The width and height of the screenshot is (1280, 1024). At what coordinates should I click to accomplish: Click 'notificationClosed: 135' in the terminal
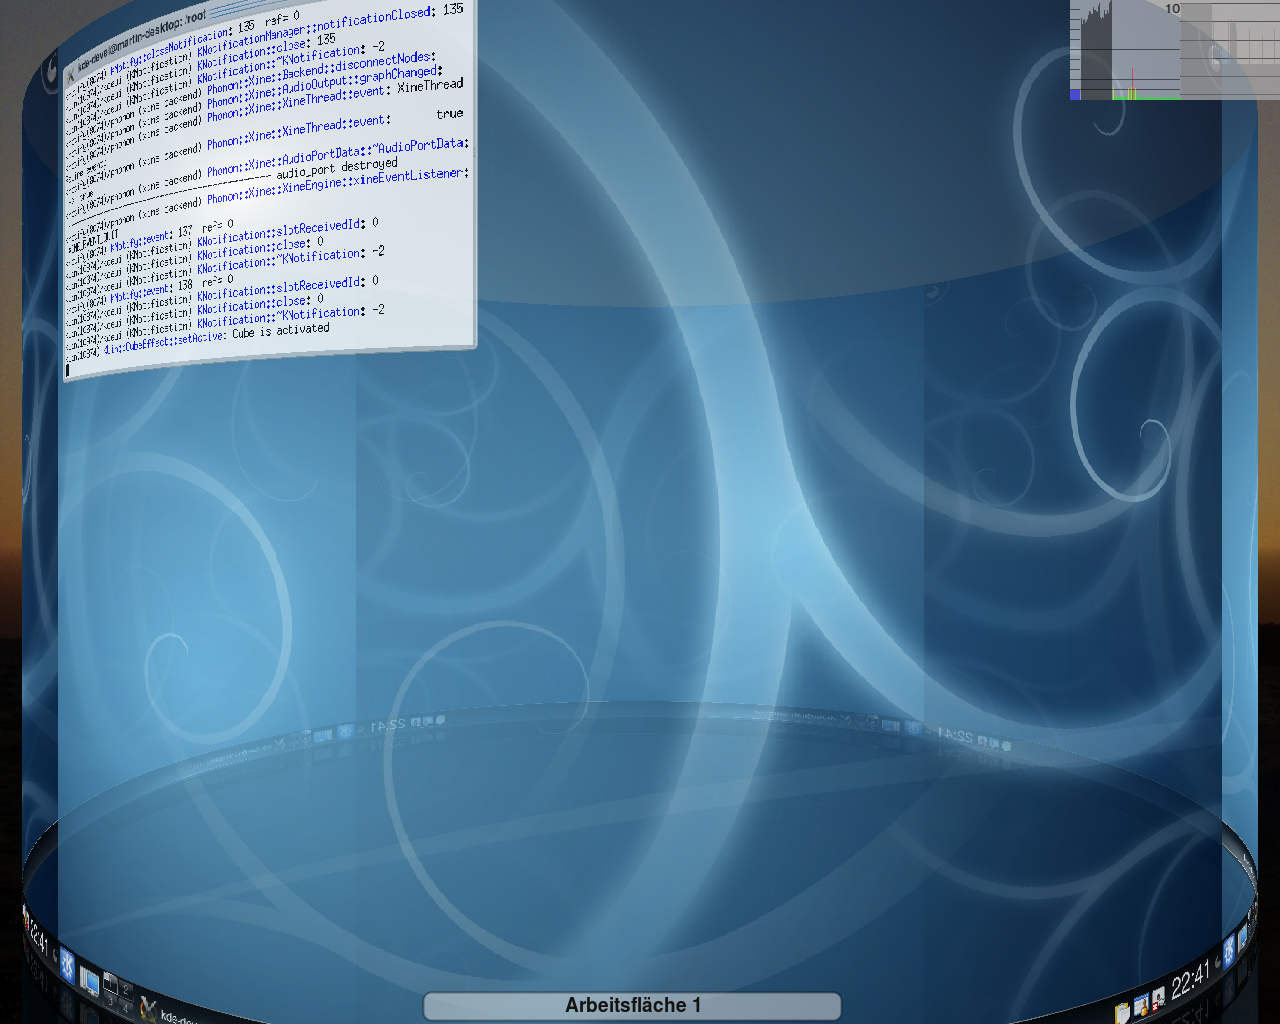390,17
